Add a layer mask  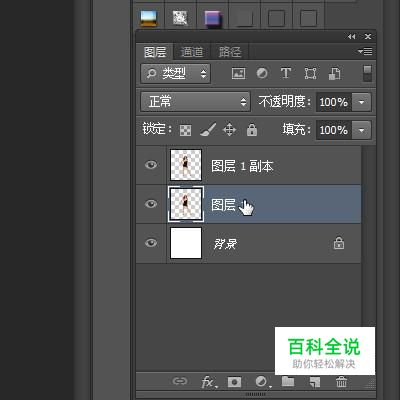coord(234,382)
